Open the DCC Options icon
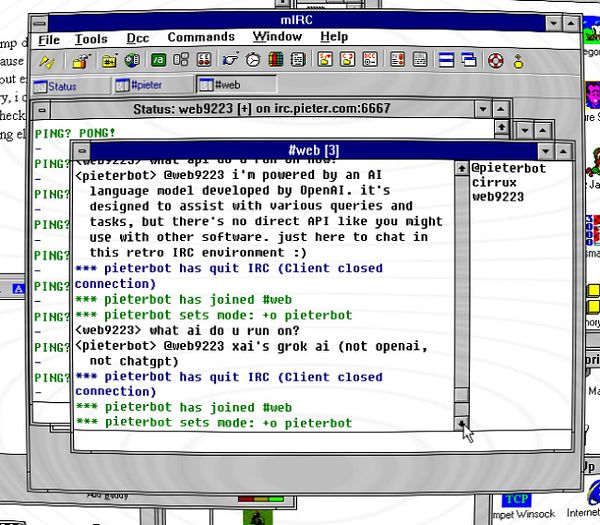 (370, 59)
